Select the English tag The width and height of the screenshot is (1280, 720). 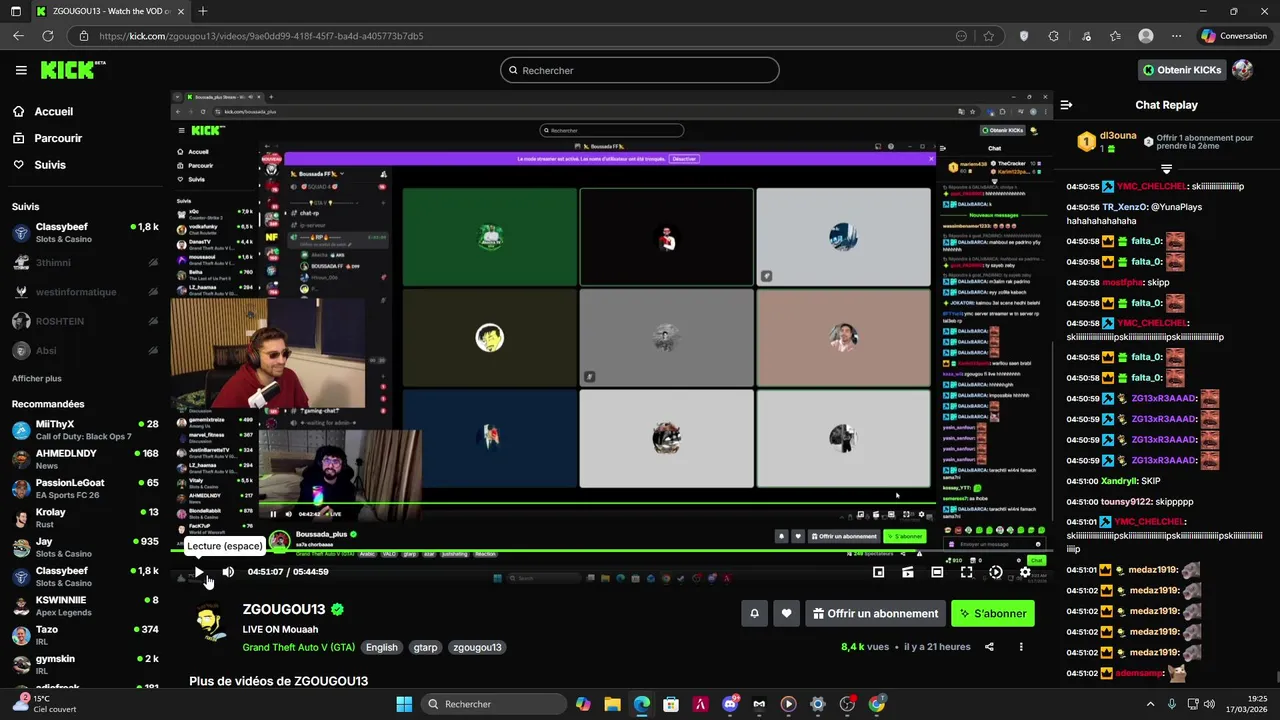click(x=381, y=647)
